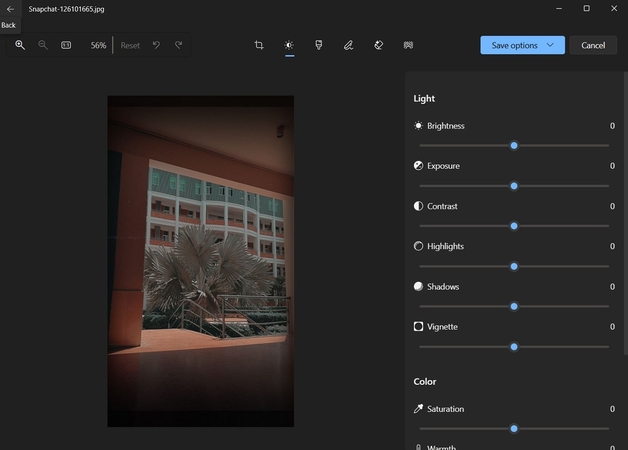628x450 pixels.
Task: Click the Brightness value 0
Action: [612, 126]
